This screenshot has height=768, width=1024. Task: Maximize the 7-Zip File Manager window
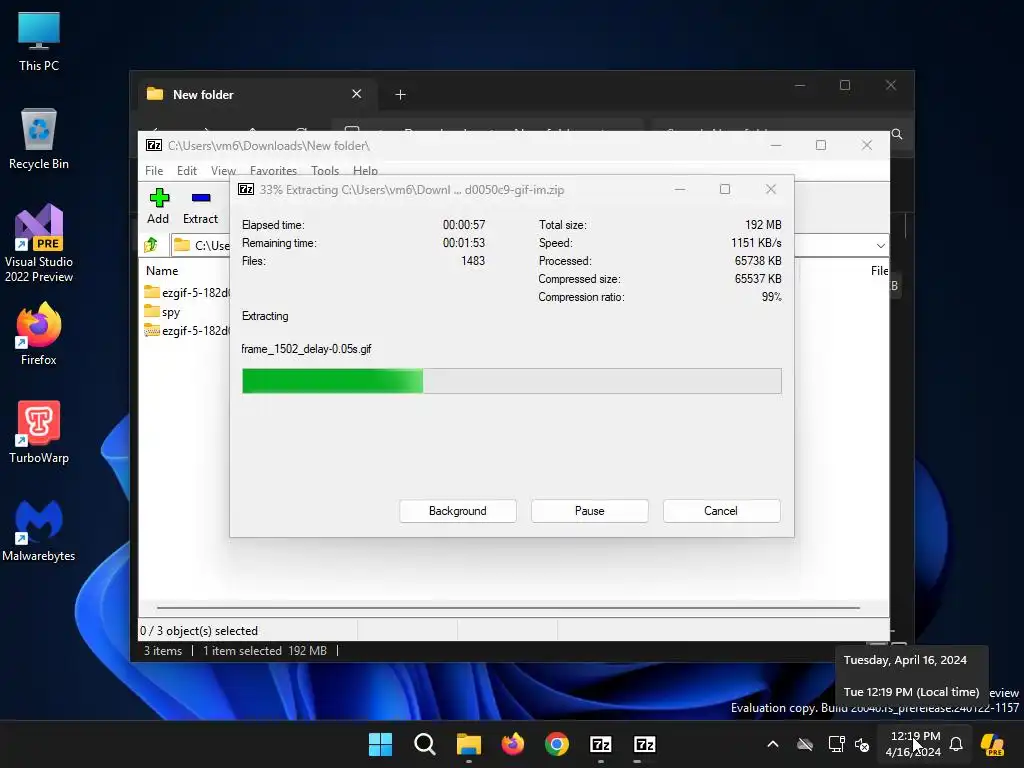click(821, 145)
